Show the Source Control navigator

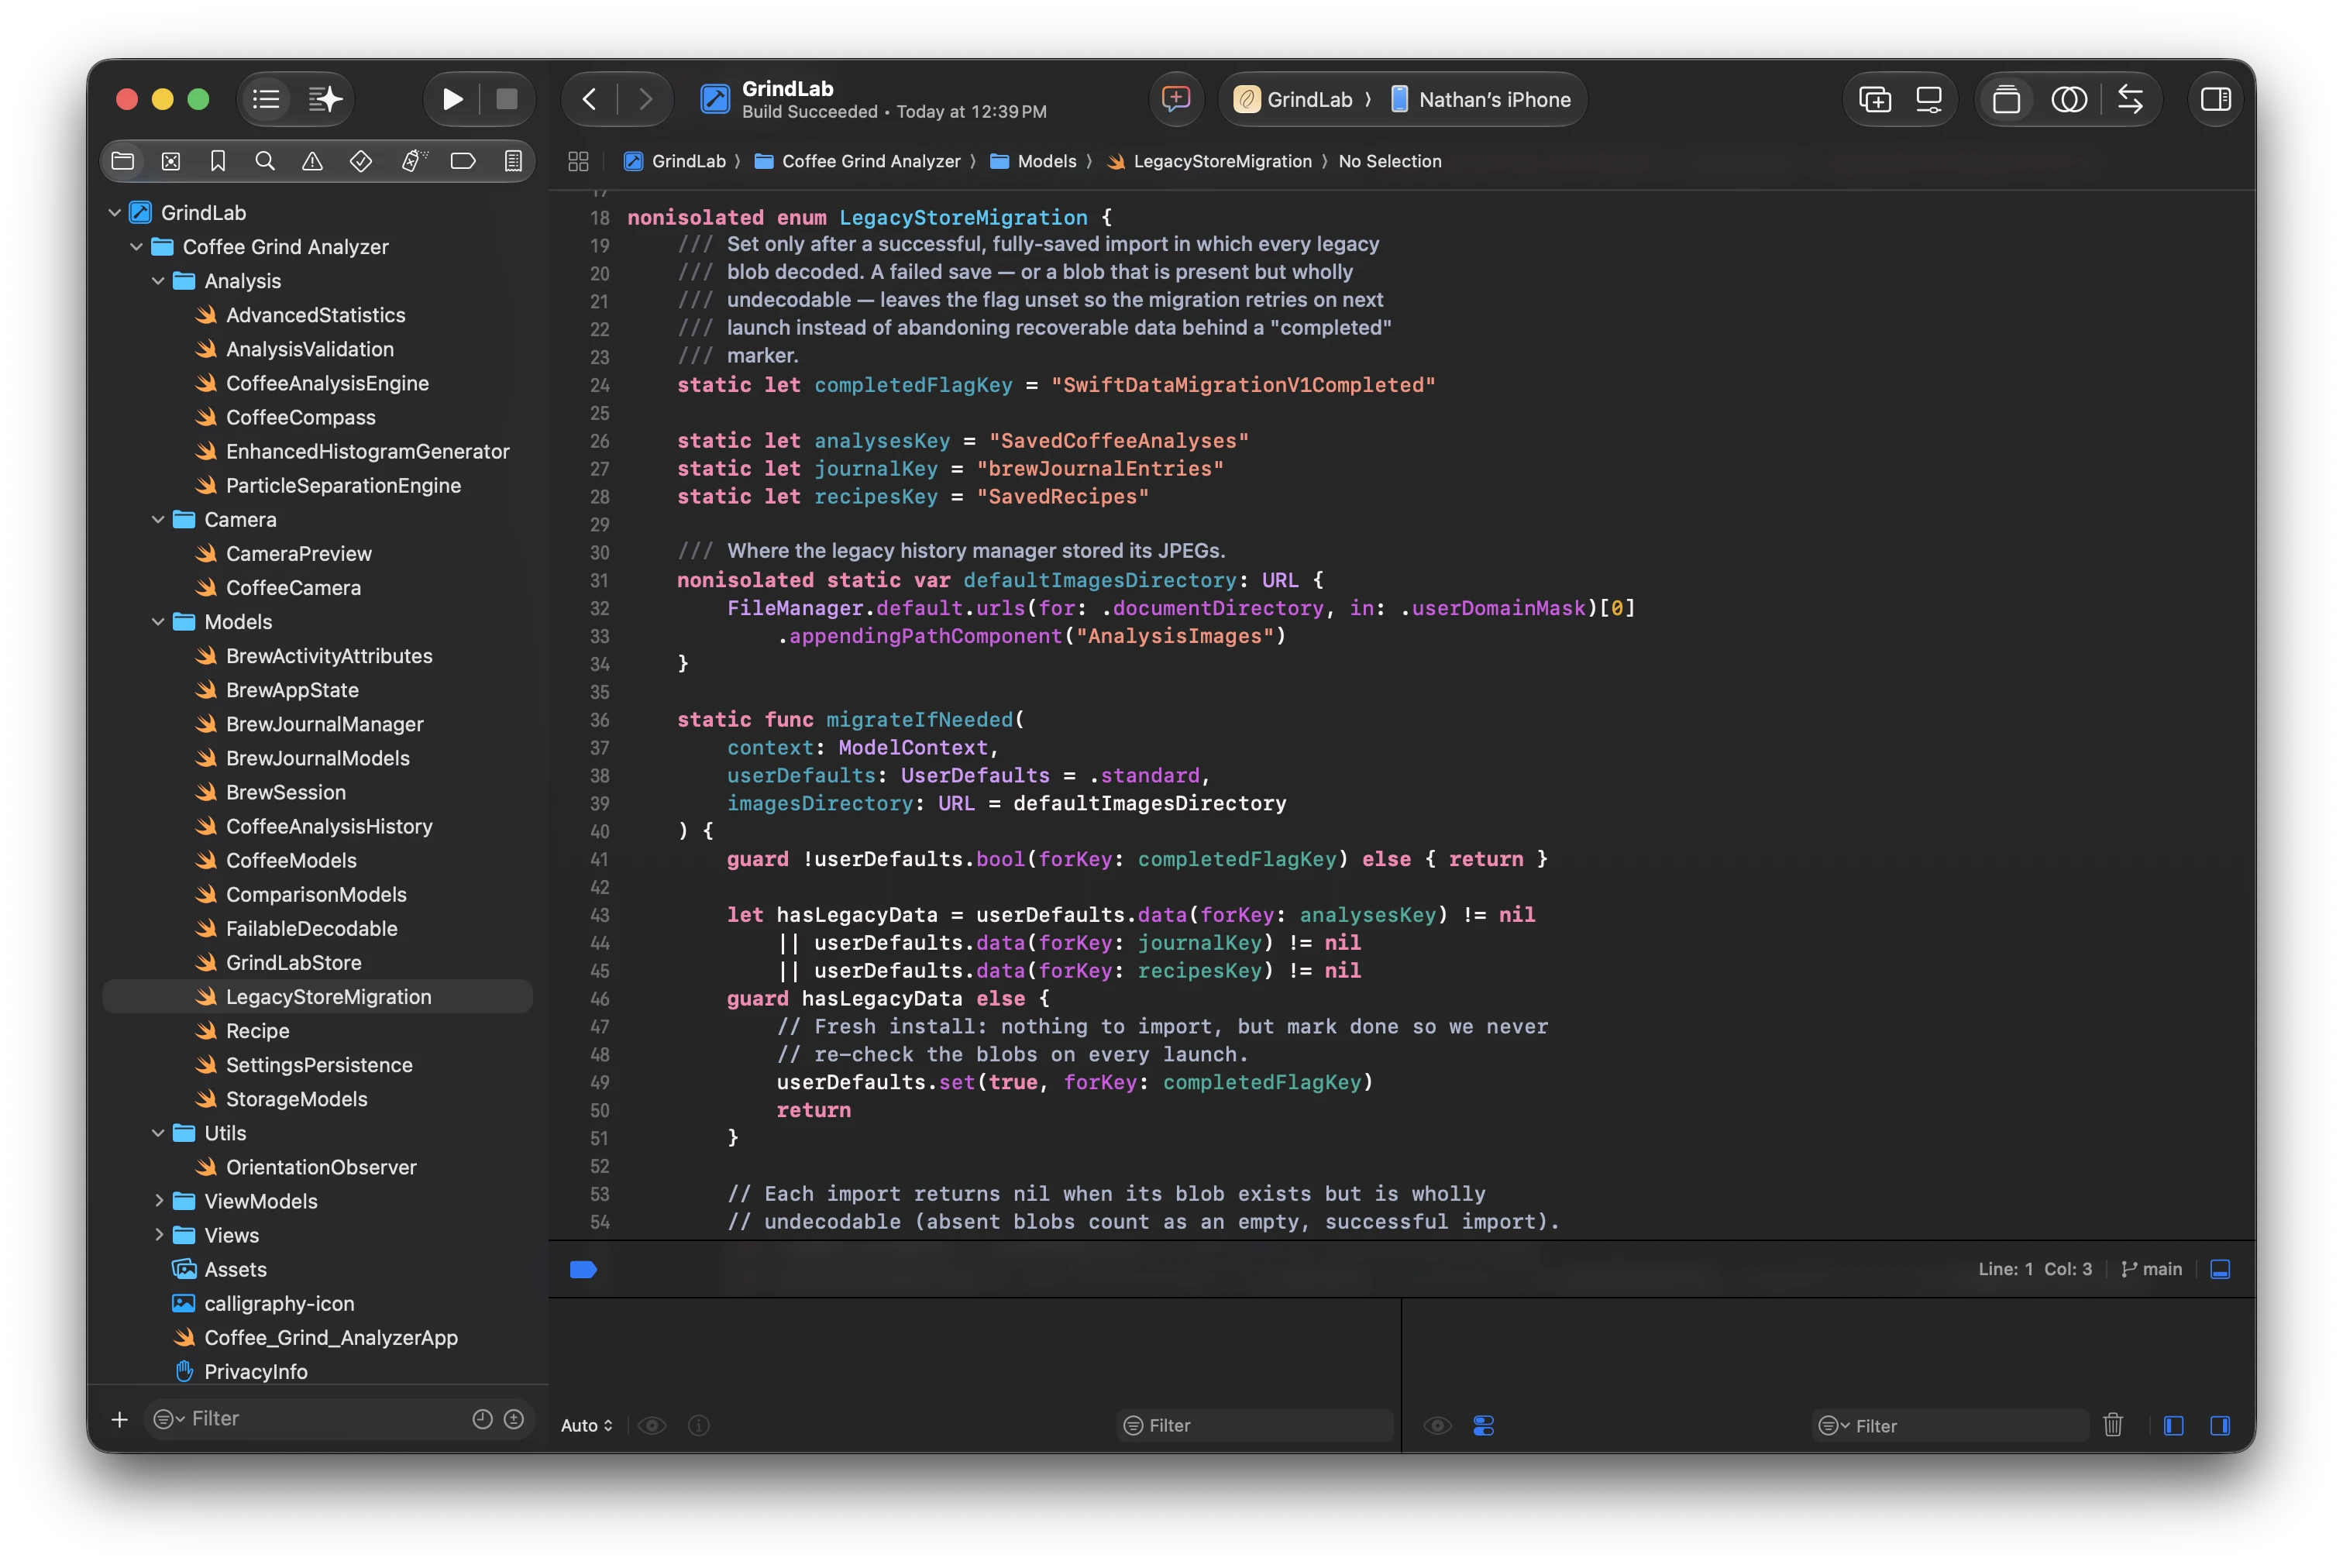(x=171, y=161)
